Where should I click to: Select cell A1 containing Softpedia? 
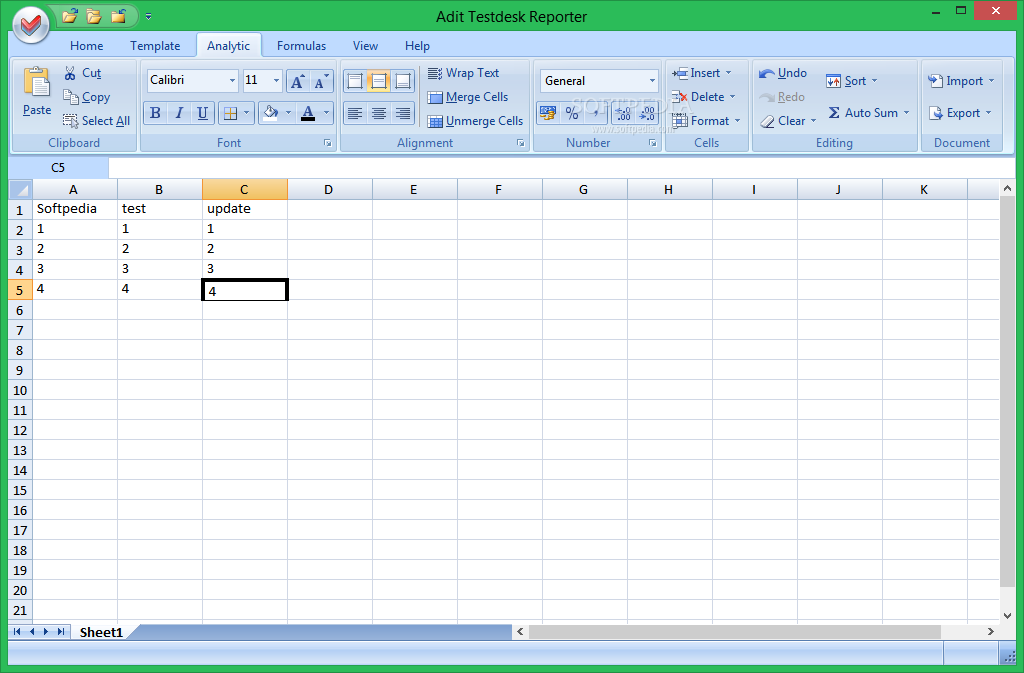coord(75,209)
